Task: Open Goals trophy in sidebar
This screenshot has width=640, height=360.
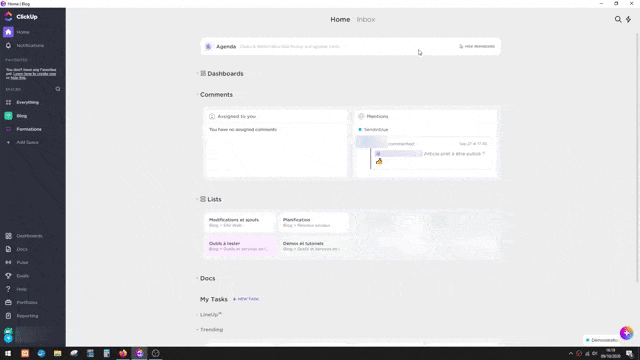Action: pyautogui.click(x=8, y=276)
